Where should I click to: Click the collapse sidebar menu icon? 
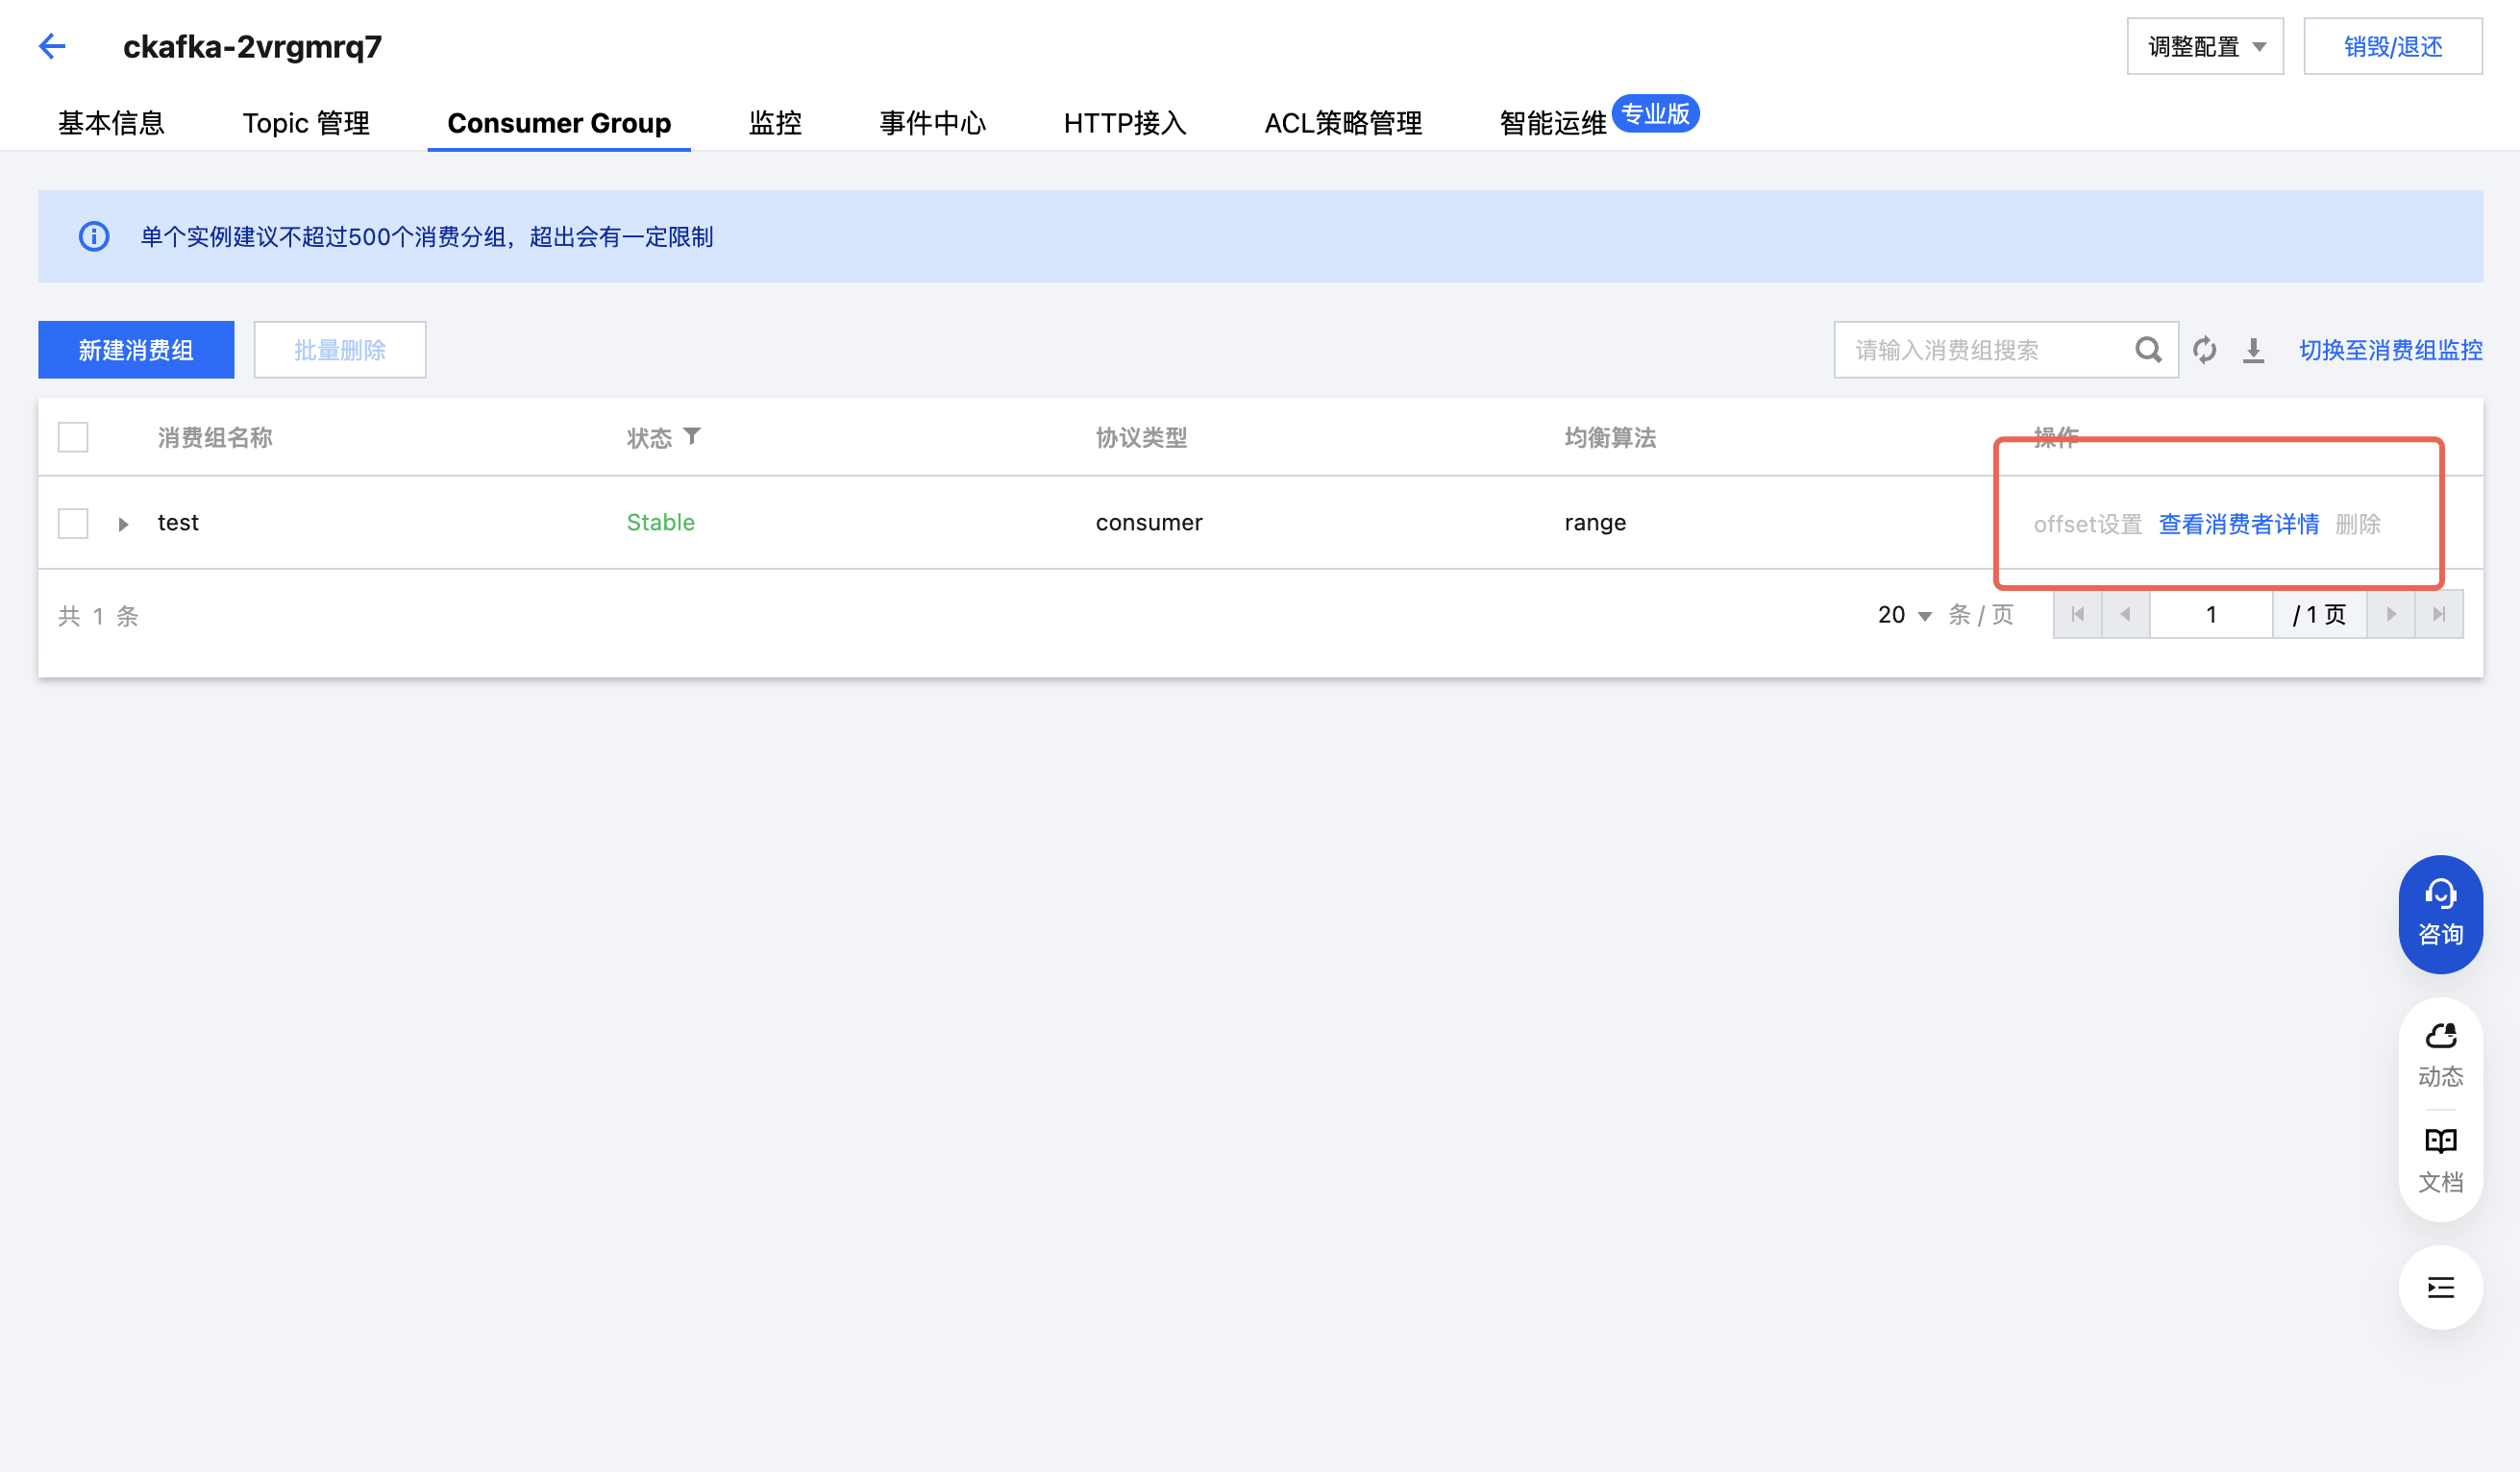[2440, 1287]
